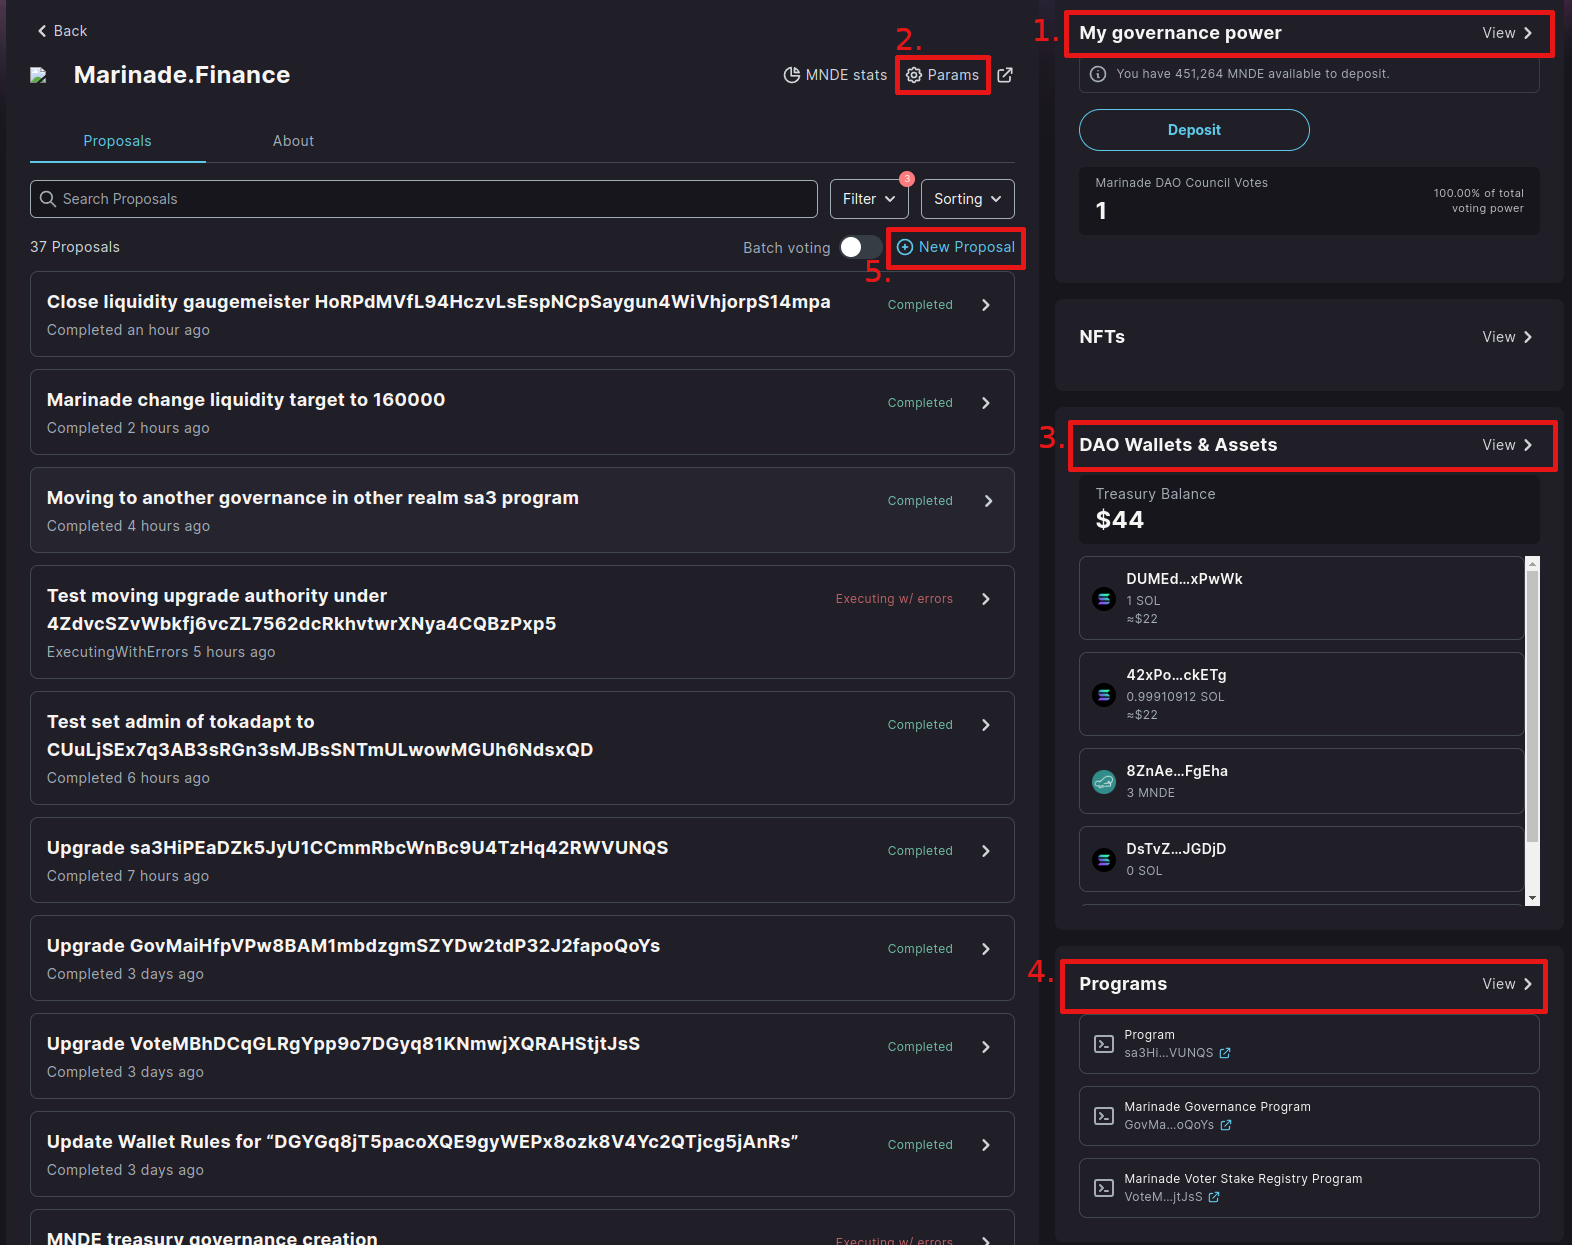Click the 100.00% of total voting power text
Viewport: 1572px width, 1247px height.
[x=1478, y=201]
